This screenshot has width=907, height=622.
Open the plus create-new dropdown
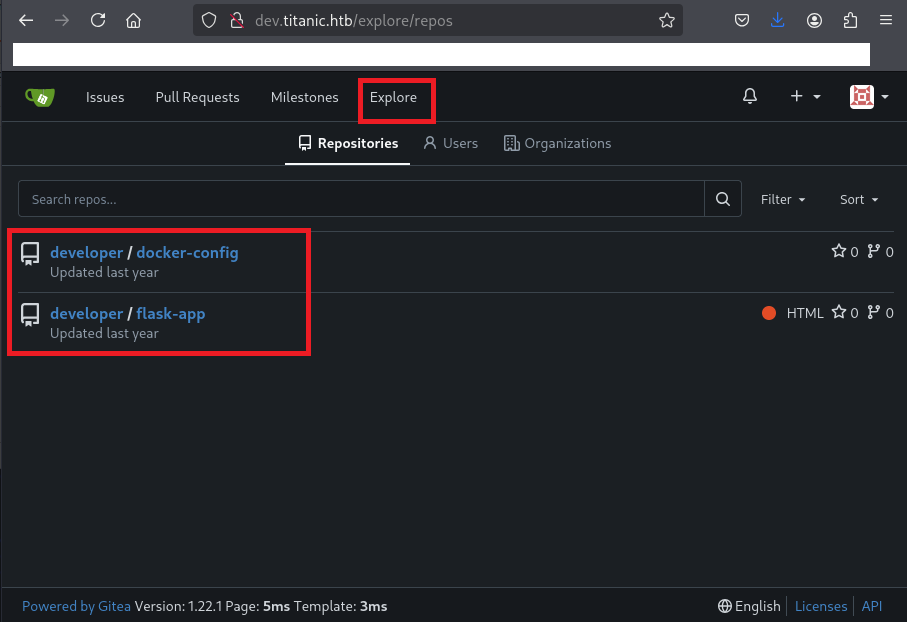pyautogui.click(x=805, y=97)
